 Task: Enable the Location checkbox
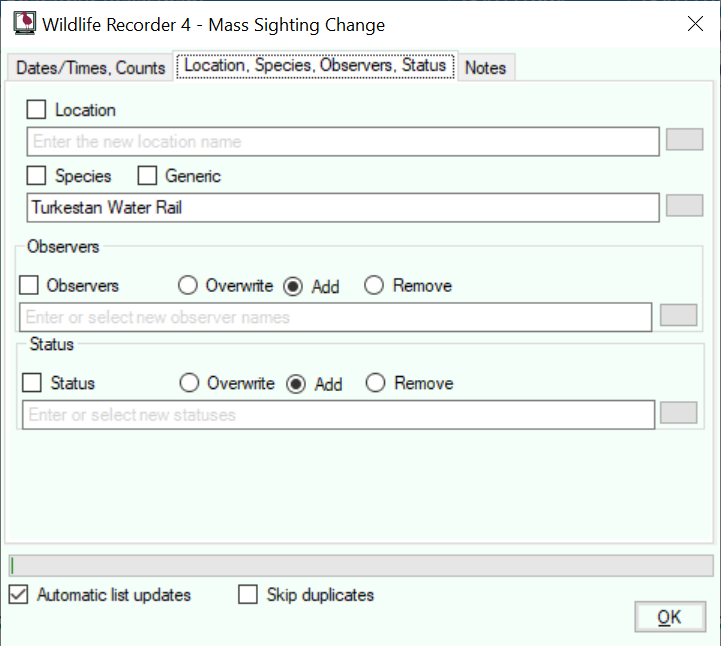pyautogui.click(x=36, y=109)
